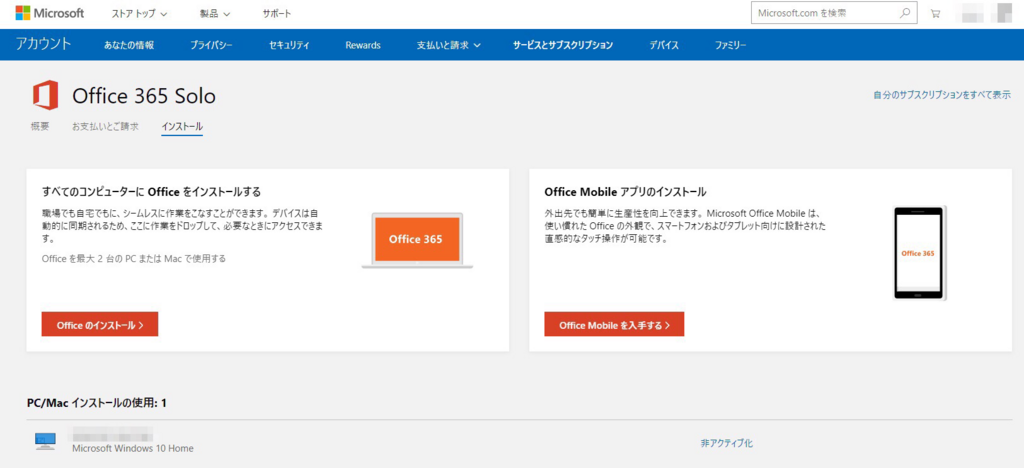Open the セキュリティ menu item
Image resolution: width=1024 pixels, height=468 pixels.
(x=289, y=45)
